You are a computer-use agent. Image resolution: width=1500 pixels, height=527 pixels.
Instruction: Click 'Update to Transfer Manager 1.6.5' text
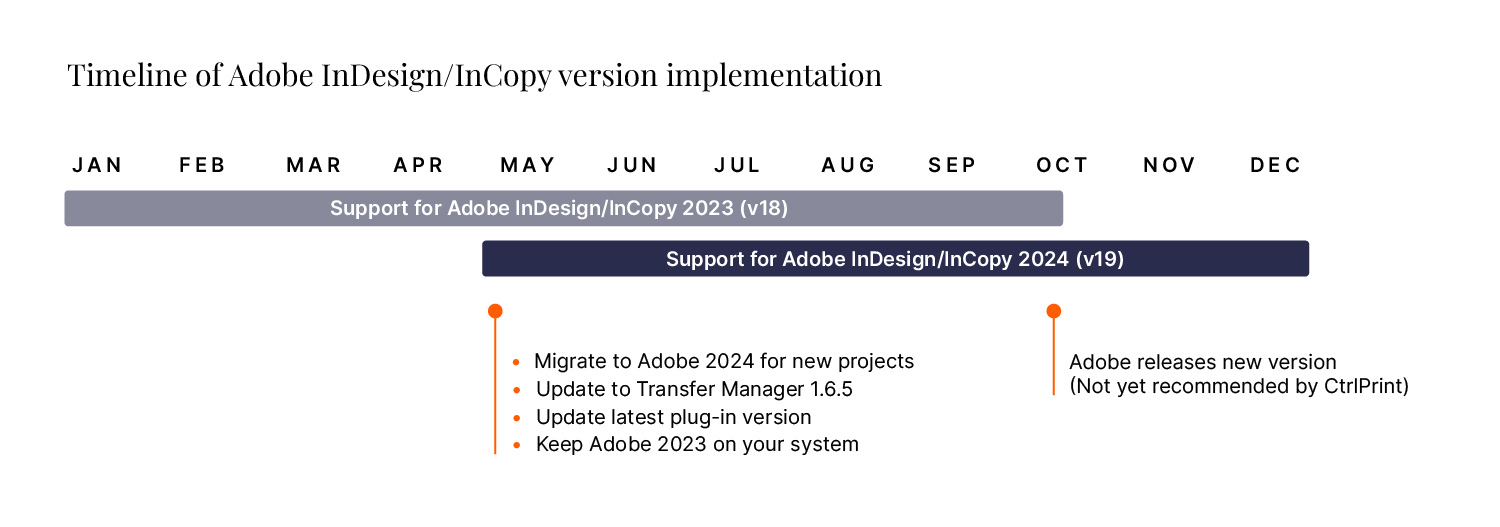(694, 389)
